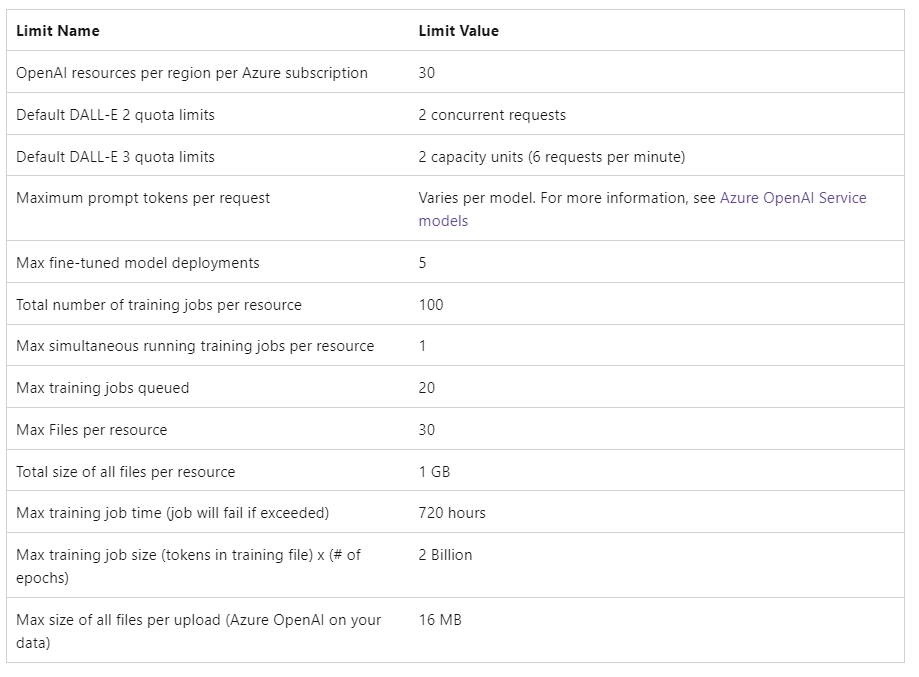Viewport: 919px width, 677px height.
Task: Click the 720 hours training time value
Action: pos(452,513)
